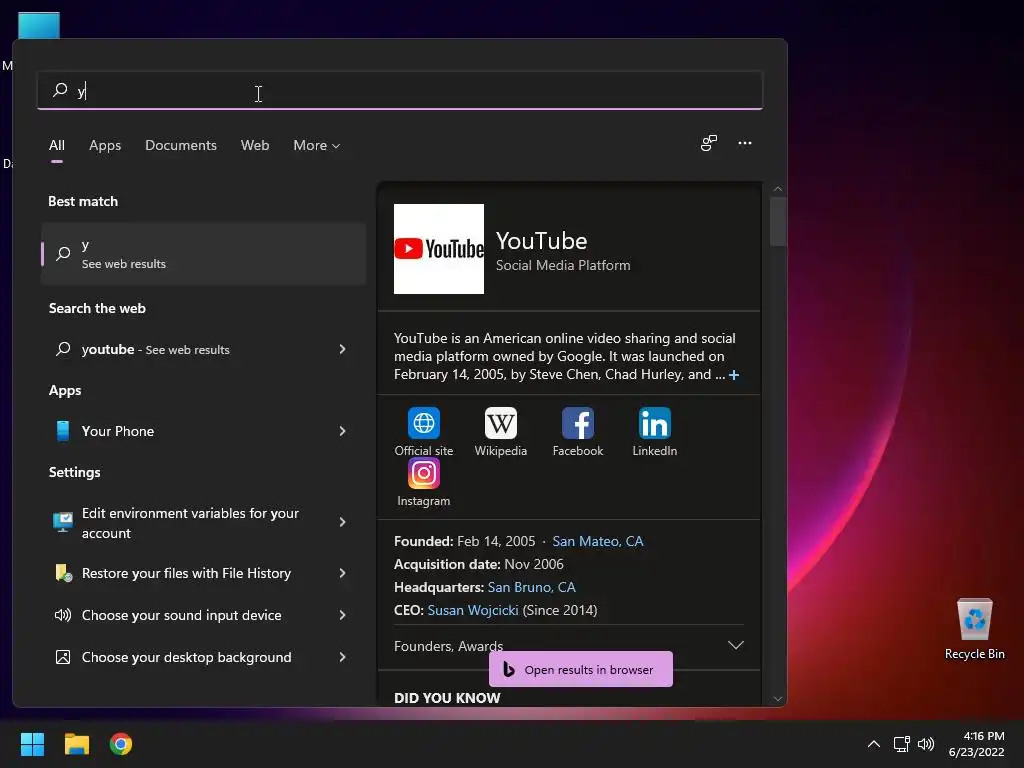Click the network icon in system tray
The height and width of the screenshot is (768, 1024).
point(901,744)
